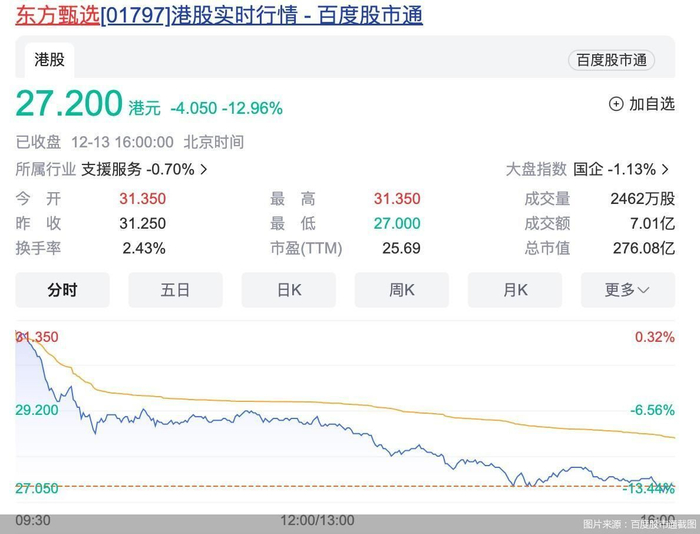Open 所属行业 支援服务 -0.70% link
Viewport: 700px width, 534px height.
(x=112, y=169)
